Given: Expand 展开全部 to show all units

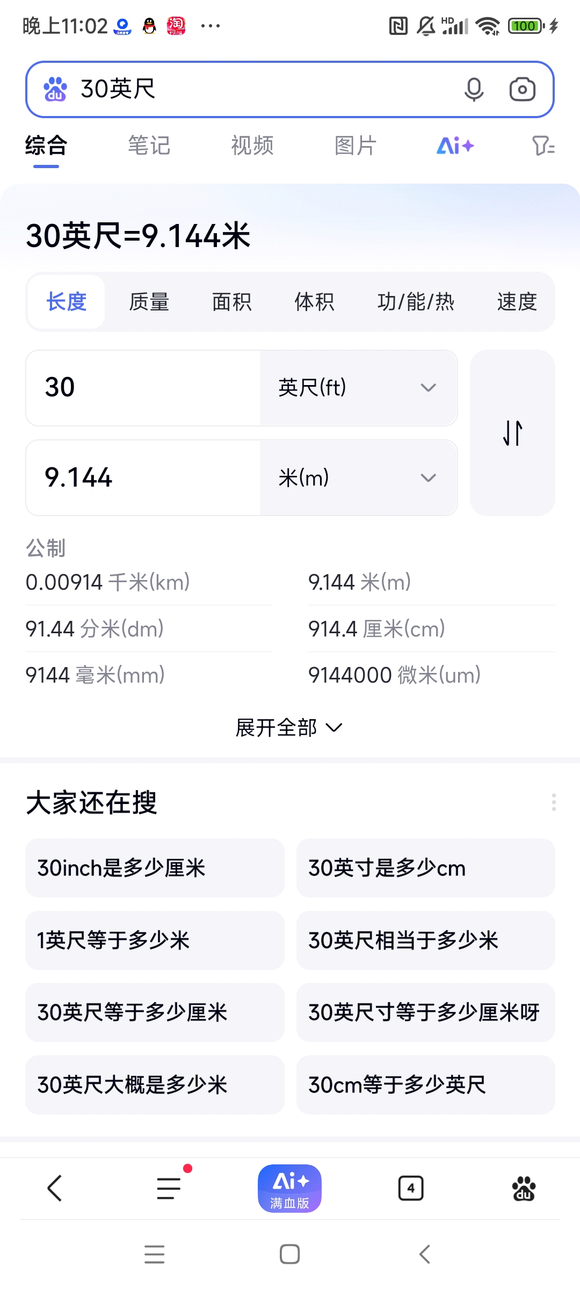Looking at the screenshot, I should pos(289,727).
